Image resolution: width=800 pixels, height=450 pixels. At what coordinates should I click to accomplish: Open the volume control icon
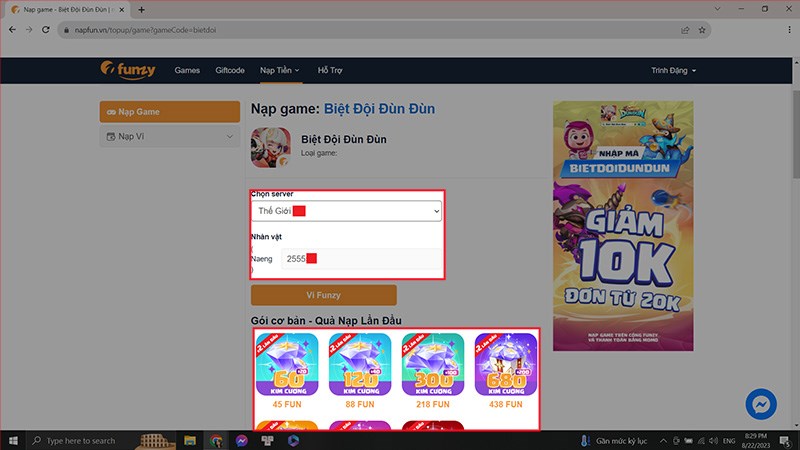713,441
